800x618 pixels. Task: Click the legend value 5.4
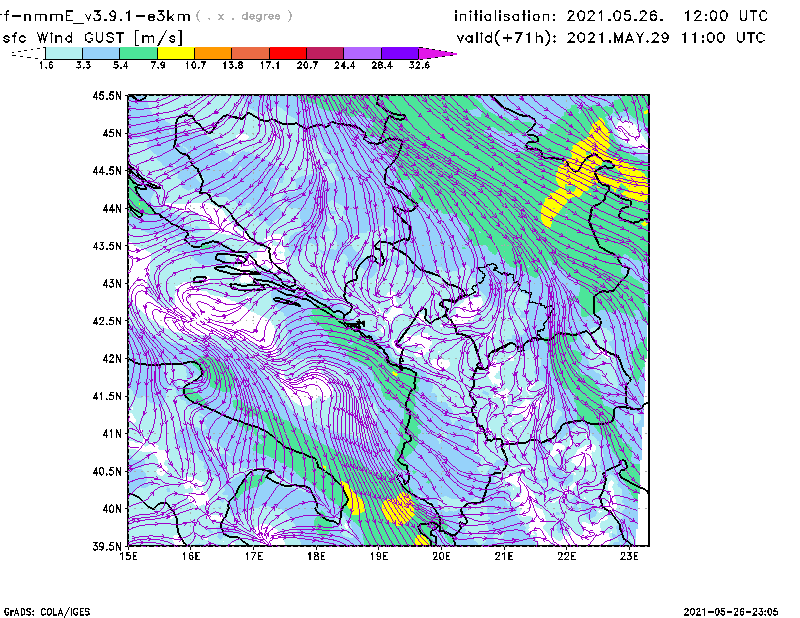point(120,65)
